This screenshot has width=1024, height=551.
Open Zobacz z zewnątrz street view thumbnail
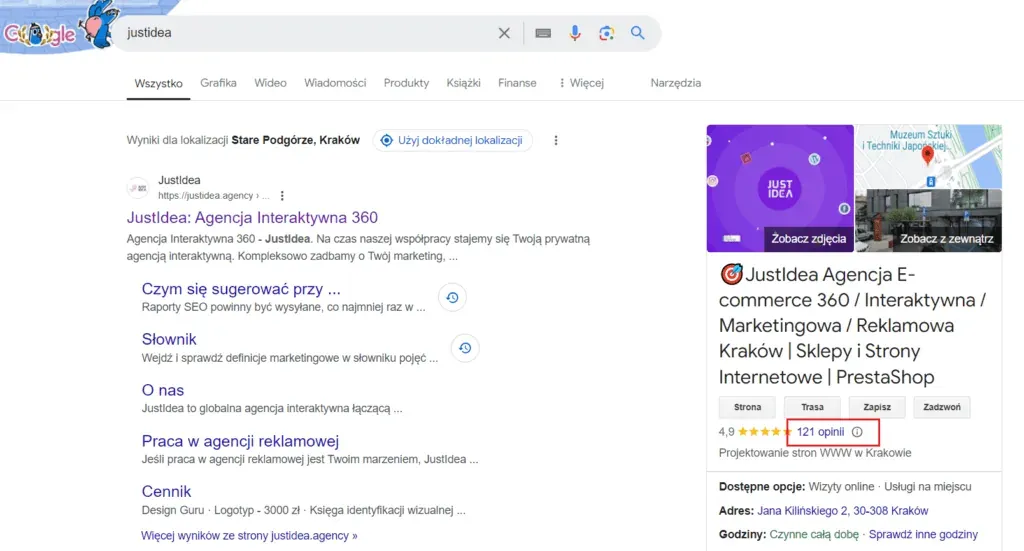coord(929,221)
